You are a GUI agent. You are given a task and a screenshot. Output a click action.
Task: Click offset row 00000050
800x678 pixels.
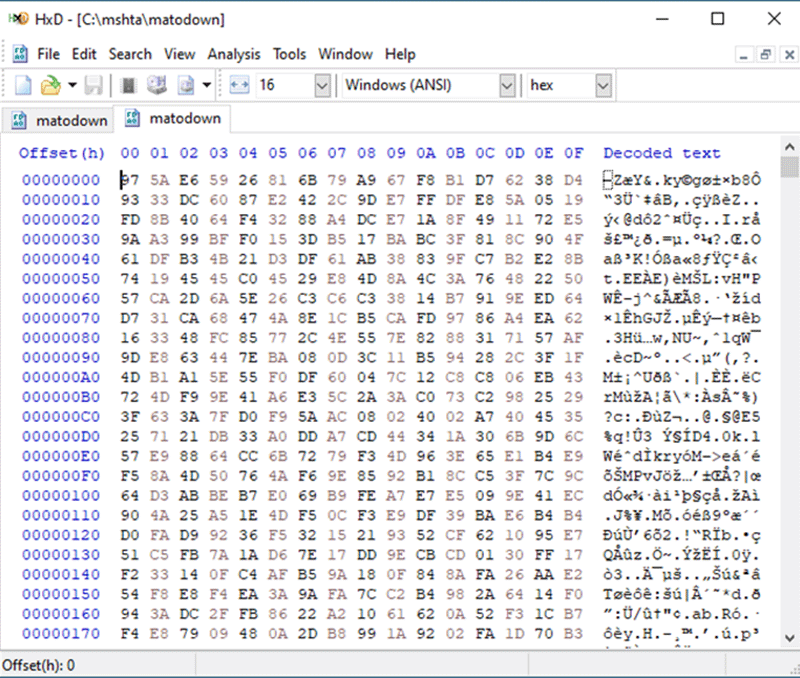[61, 279]
